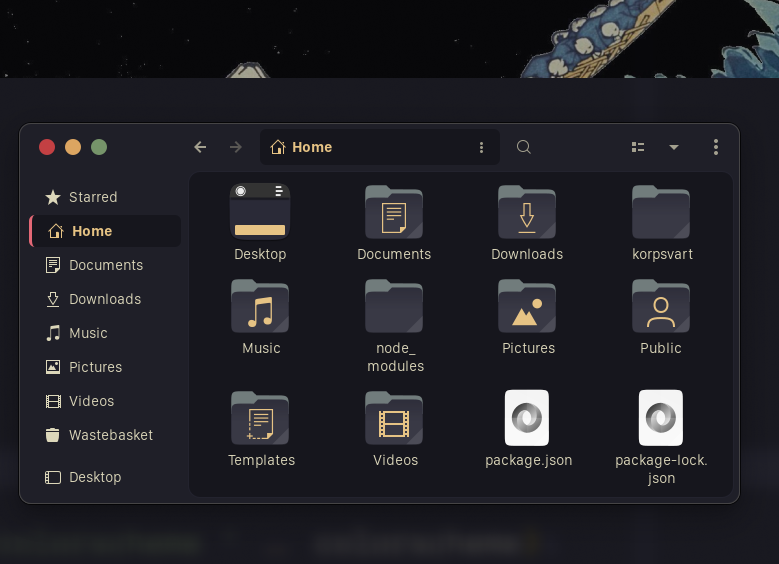The width and height of the screenshot is (779, 564).
Task: Open the Music folder in file grid
Action: (x=260, y=307)
